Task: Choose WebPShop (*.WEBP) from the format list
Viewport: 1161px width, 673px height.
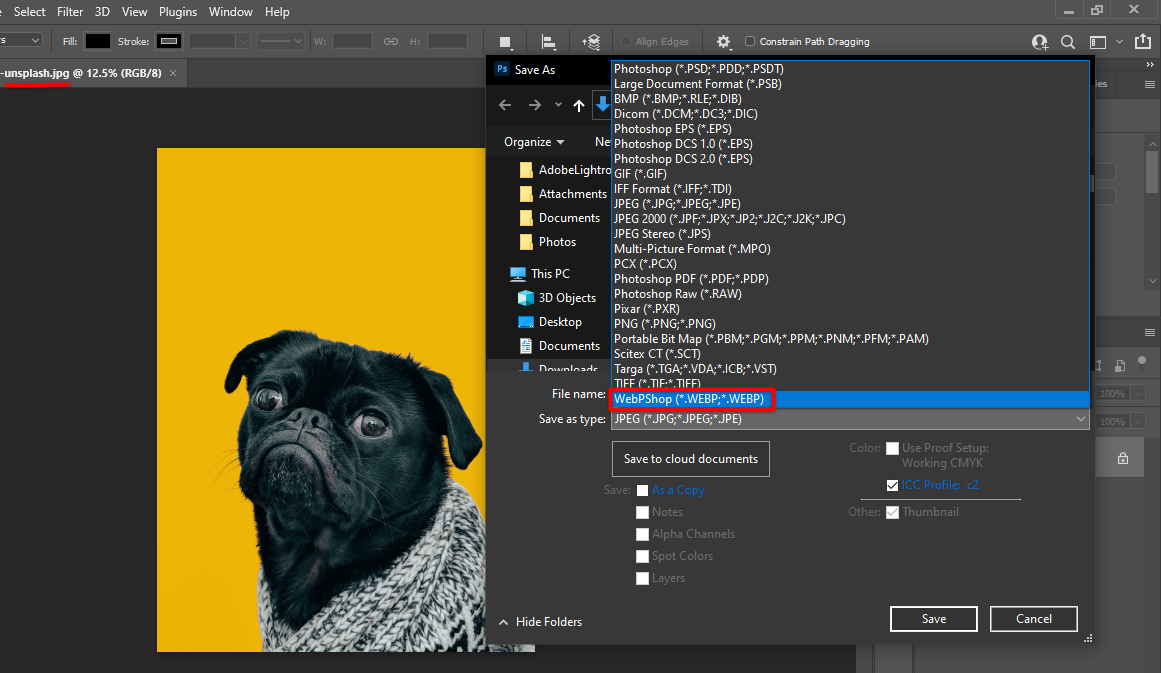Action: 689,399
